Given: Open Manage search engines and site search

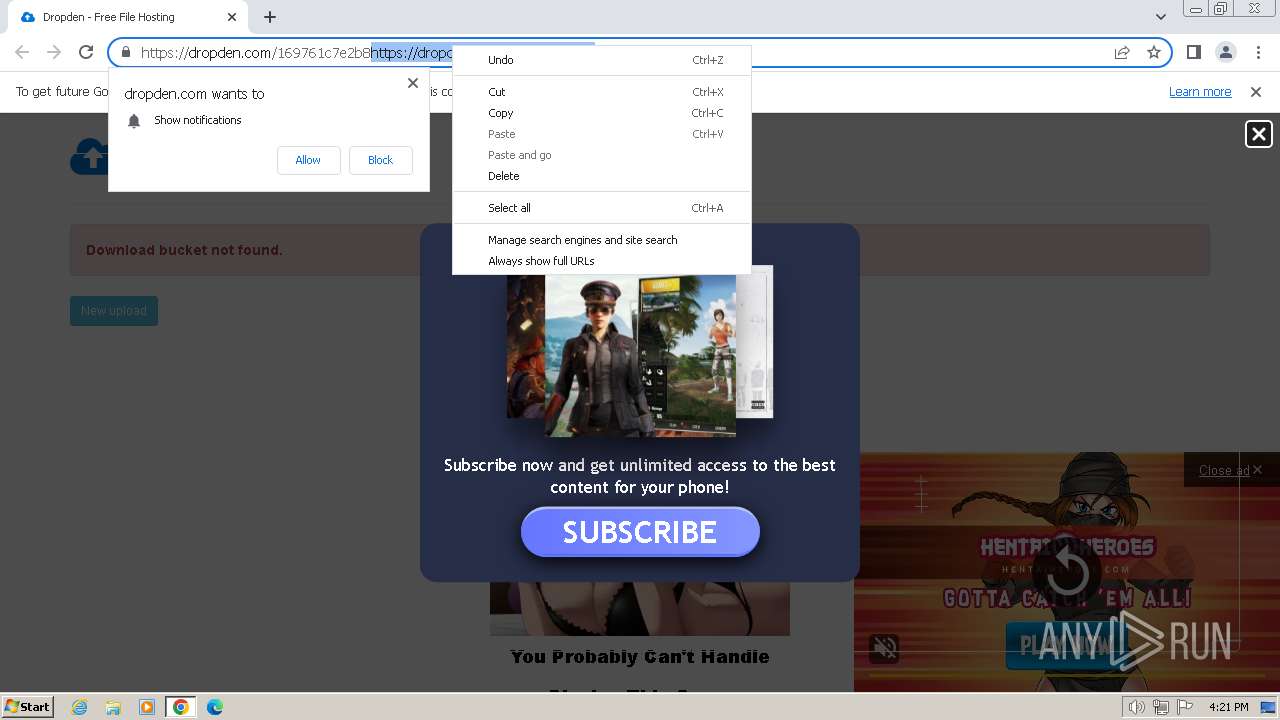Looking at the screenshot, I should pyautogui.click(x=602, y=240).
